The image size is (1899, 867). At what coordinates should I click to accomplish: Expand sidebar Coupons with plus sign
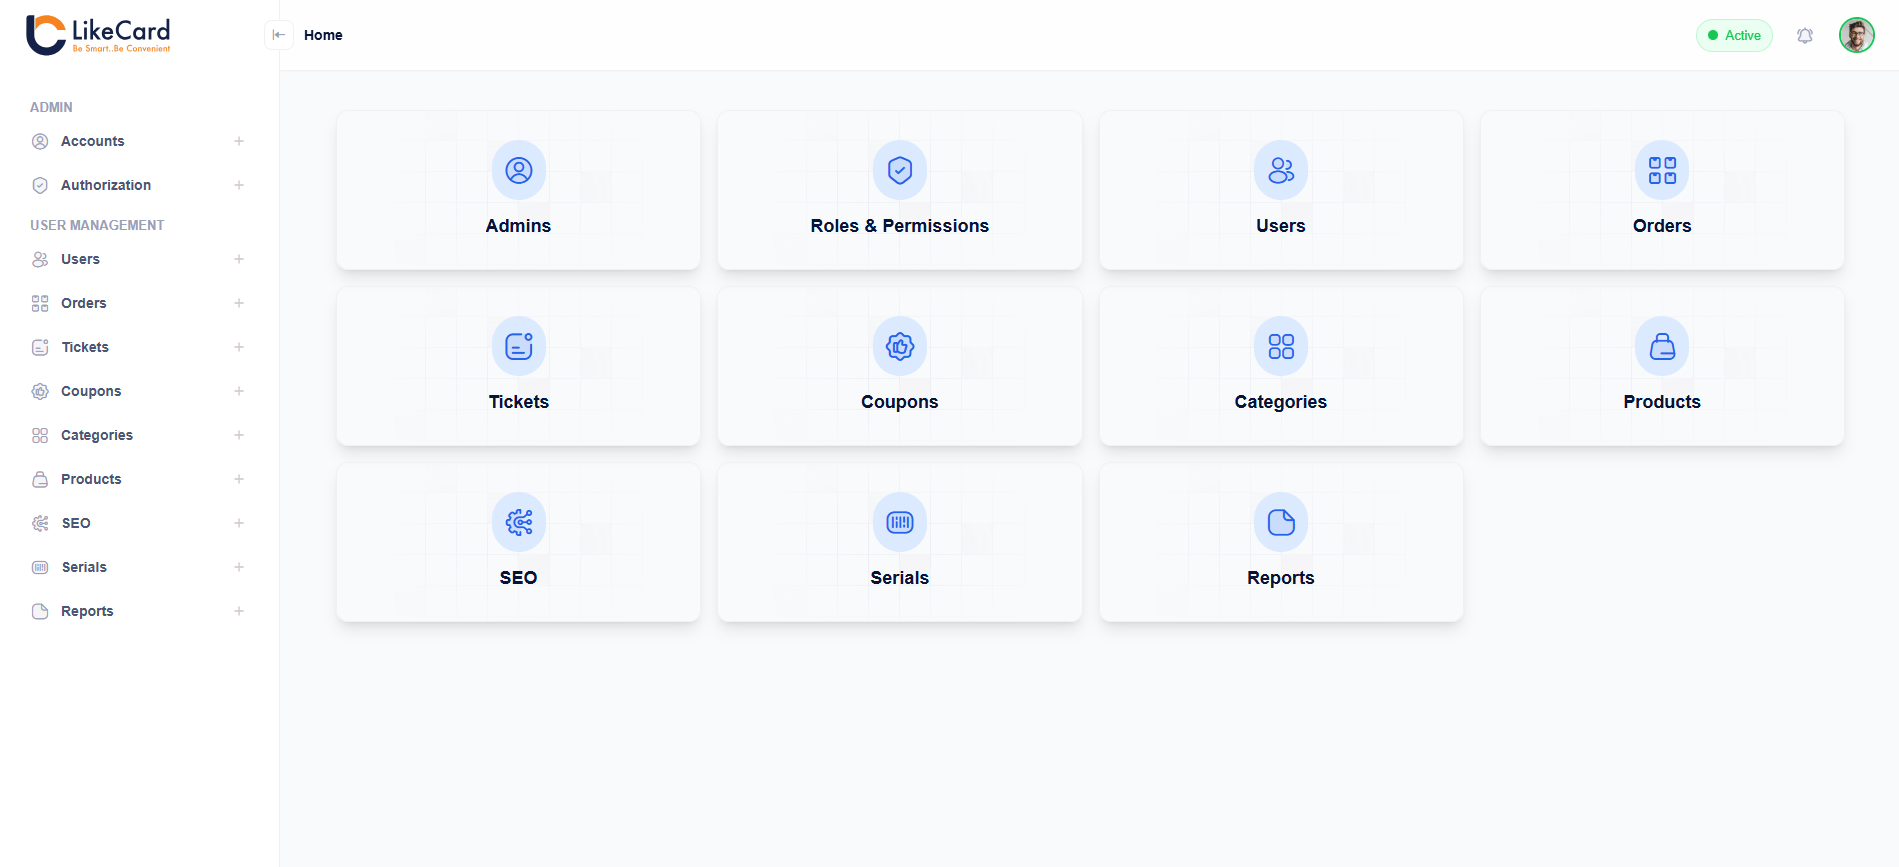pos(239,391)
